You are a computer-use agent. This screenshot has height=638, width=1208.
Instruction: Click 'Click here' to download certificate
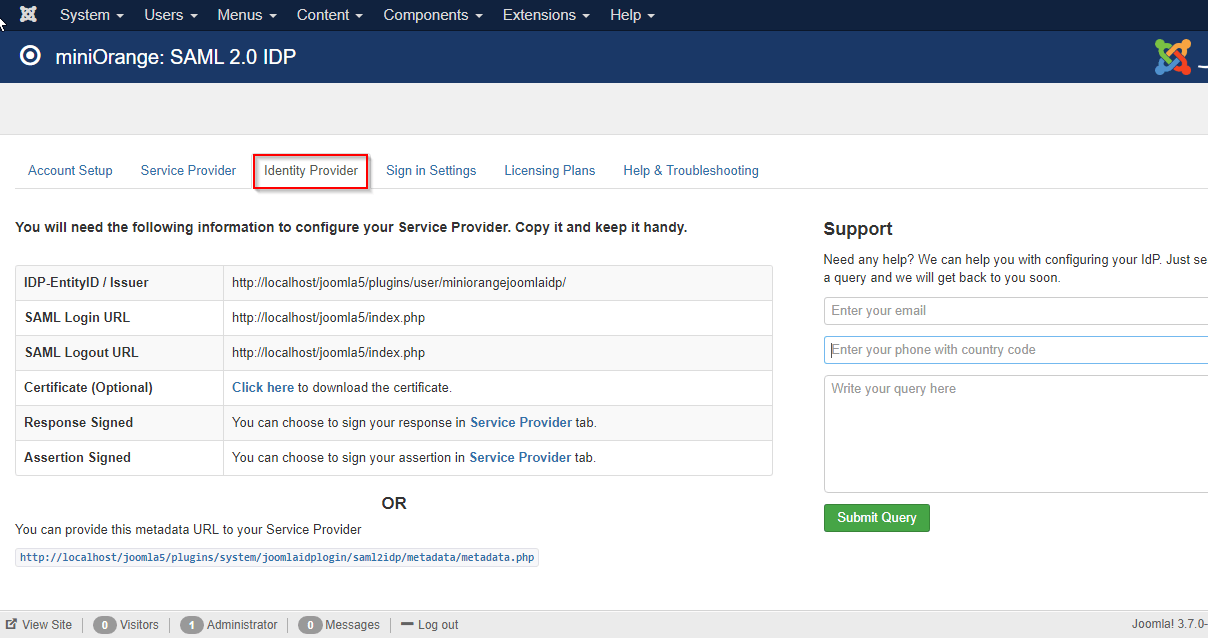click(263, 387)
